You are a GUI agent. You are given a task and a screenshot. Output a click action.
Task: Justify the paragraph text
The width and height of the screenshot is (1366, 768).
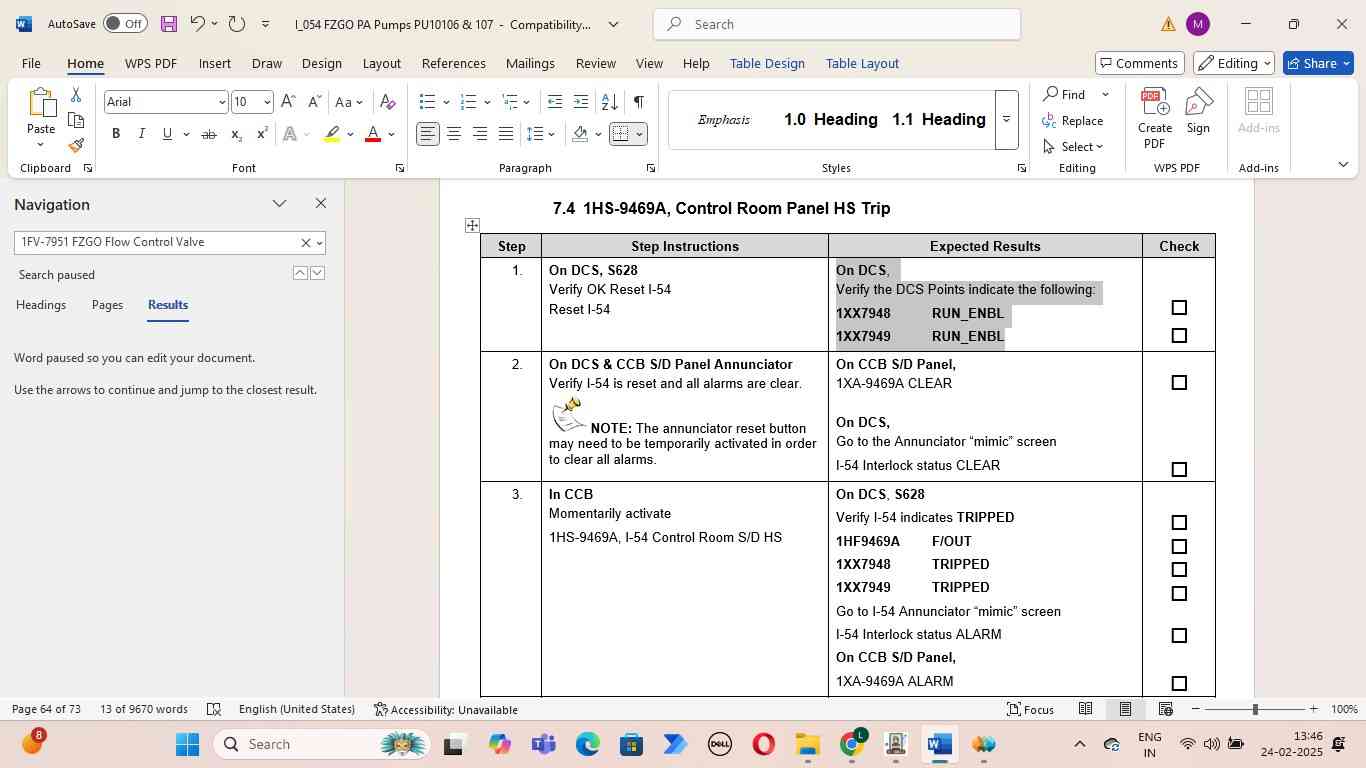(506, 134)
